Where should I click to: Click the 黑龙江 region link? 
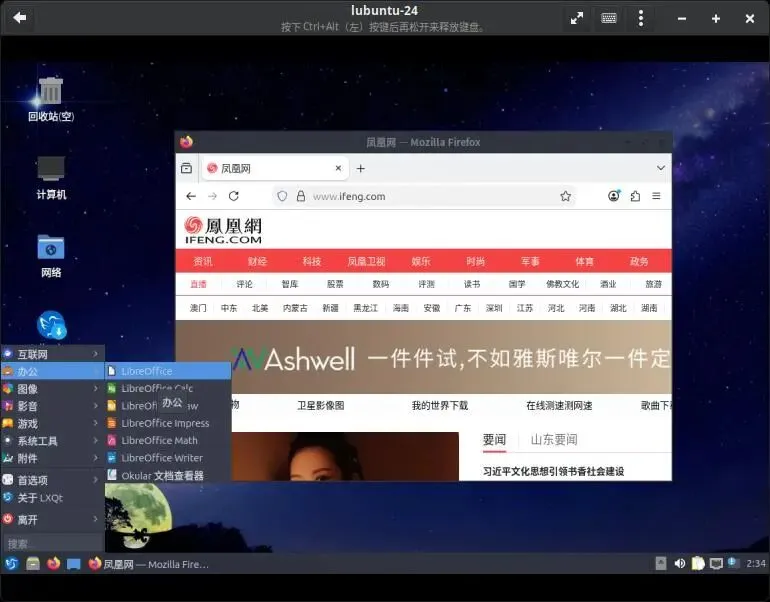[x=366, y=308]
